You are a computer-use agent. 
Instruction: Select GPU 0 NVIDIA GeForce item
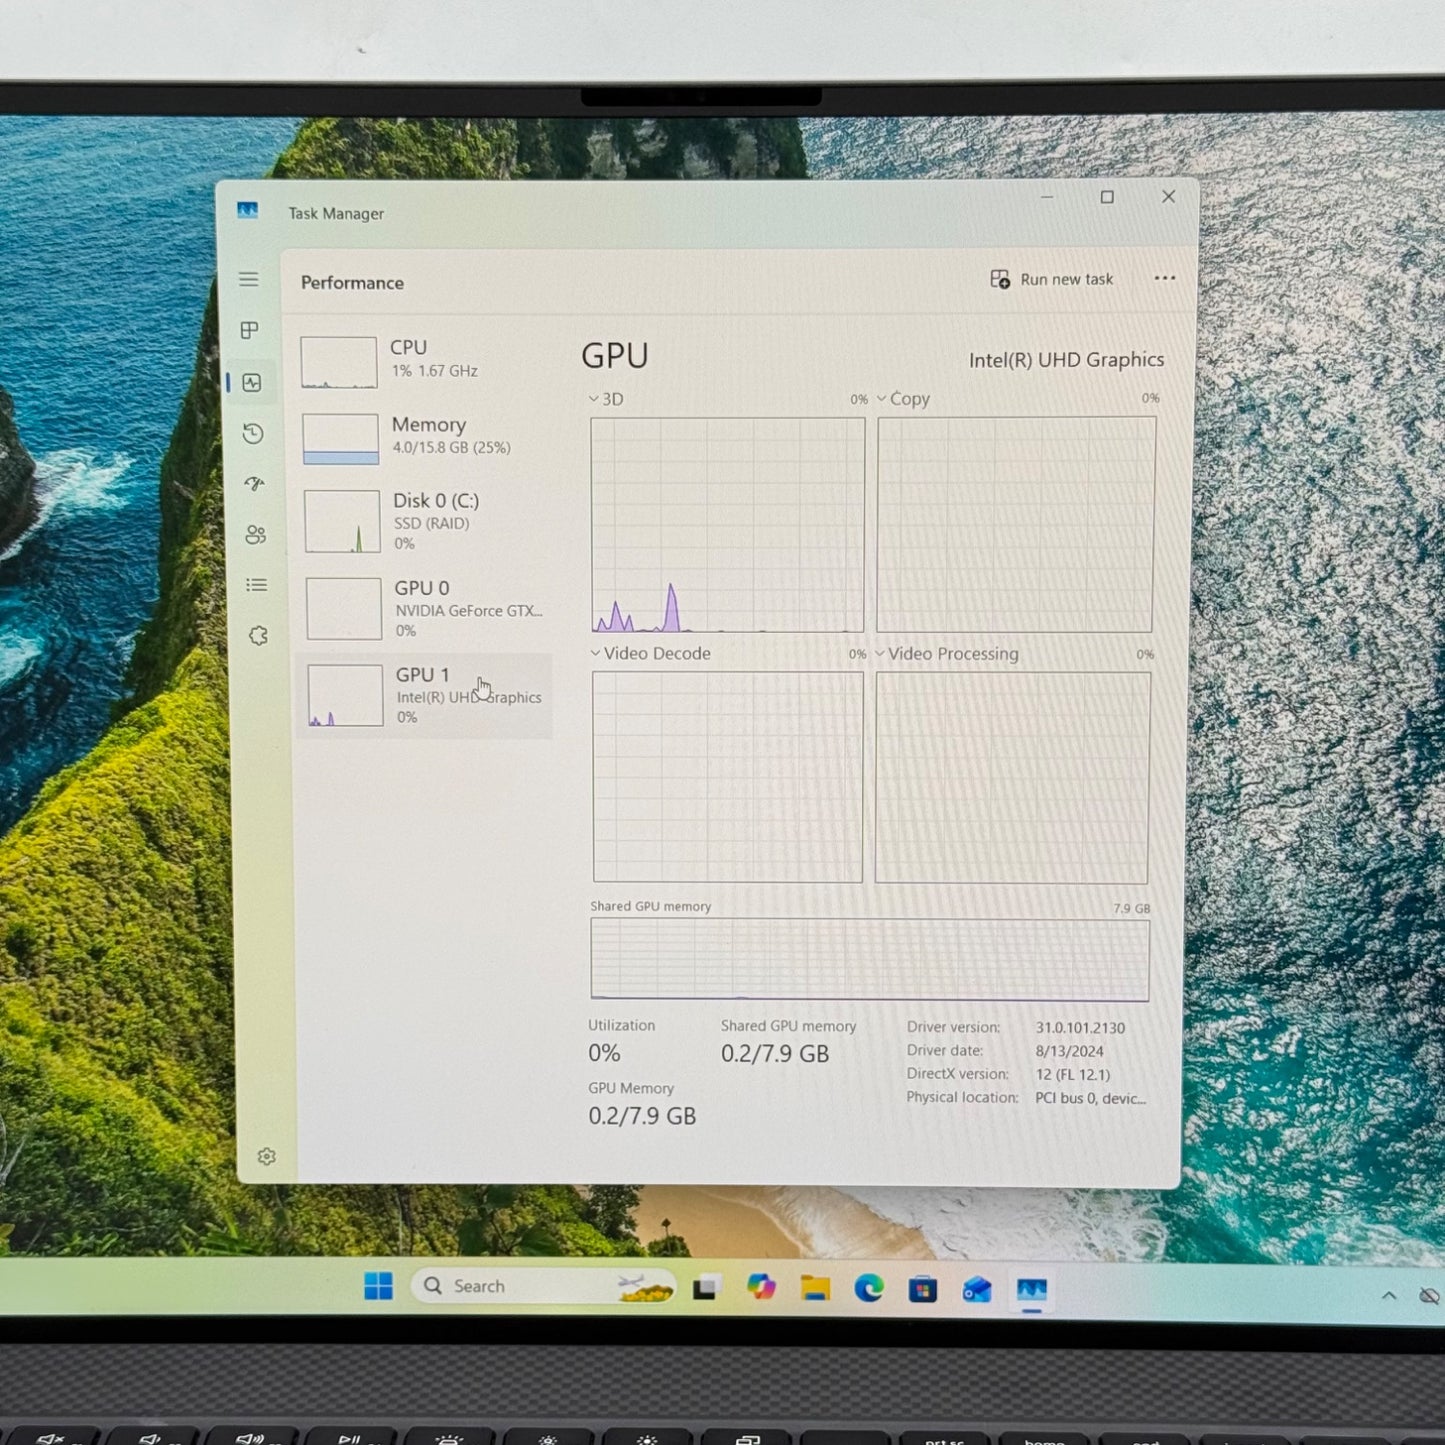[x=426, y=608]
